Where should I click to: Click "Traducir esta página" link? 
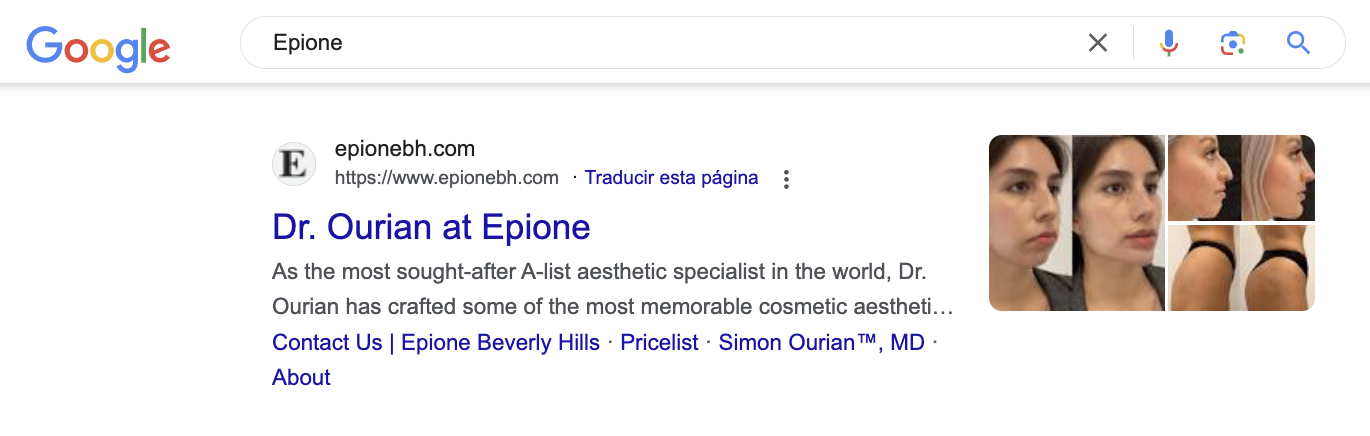(671, 178)
